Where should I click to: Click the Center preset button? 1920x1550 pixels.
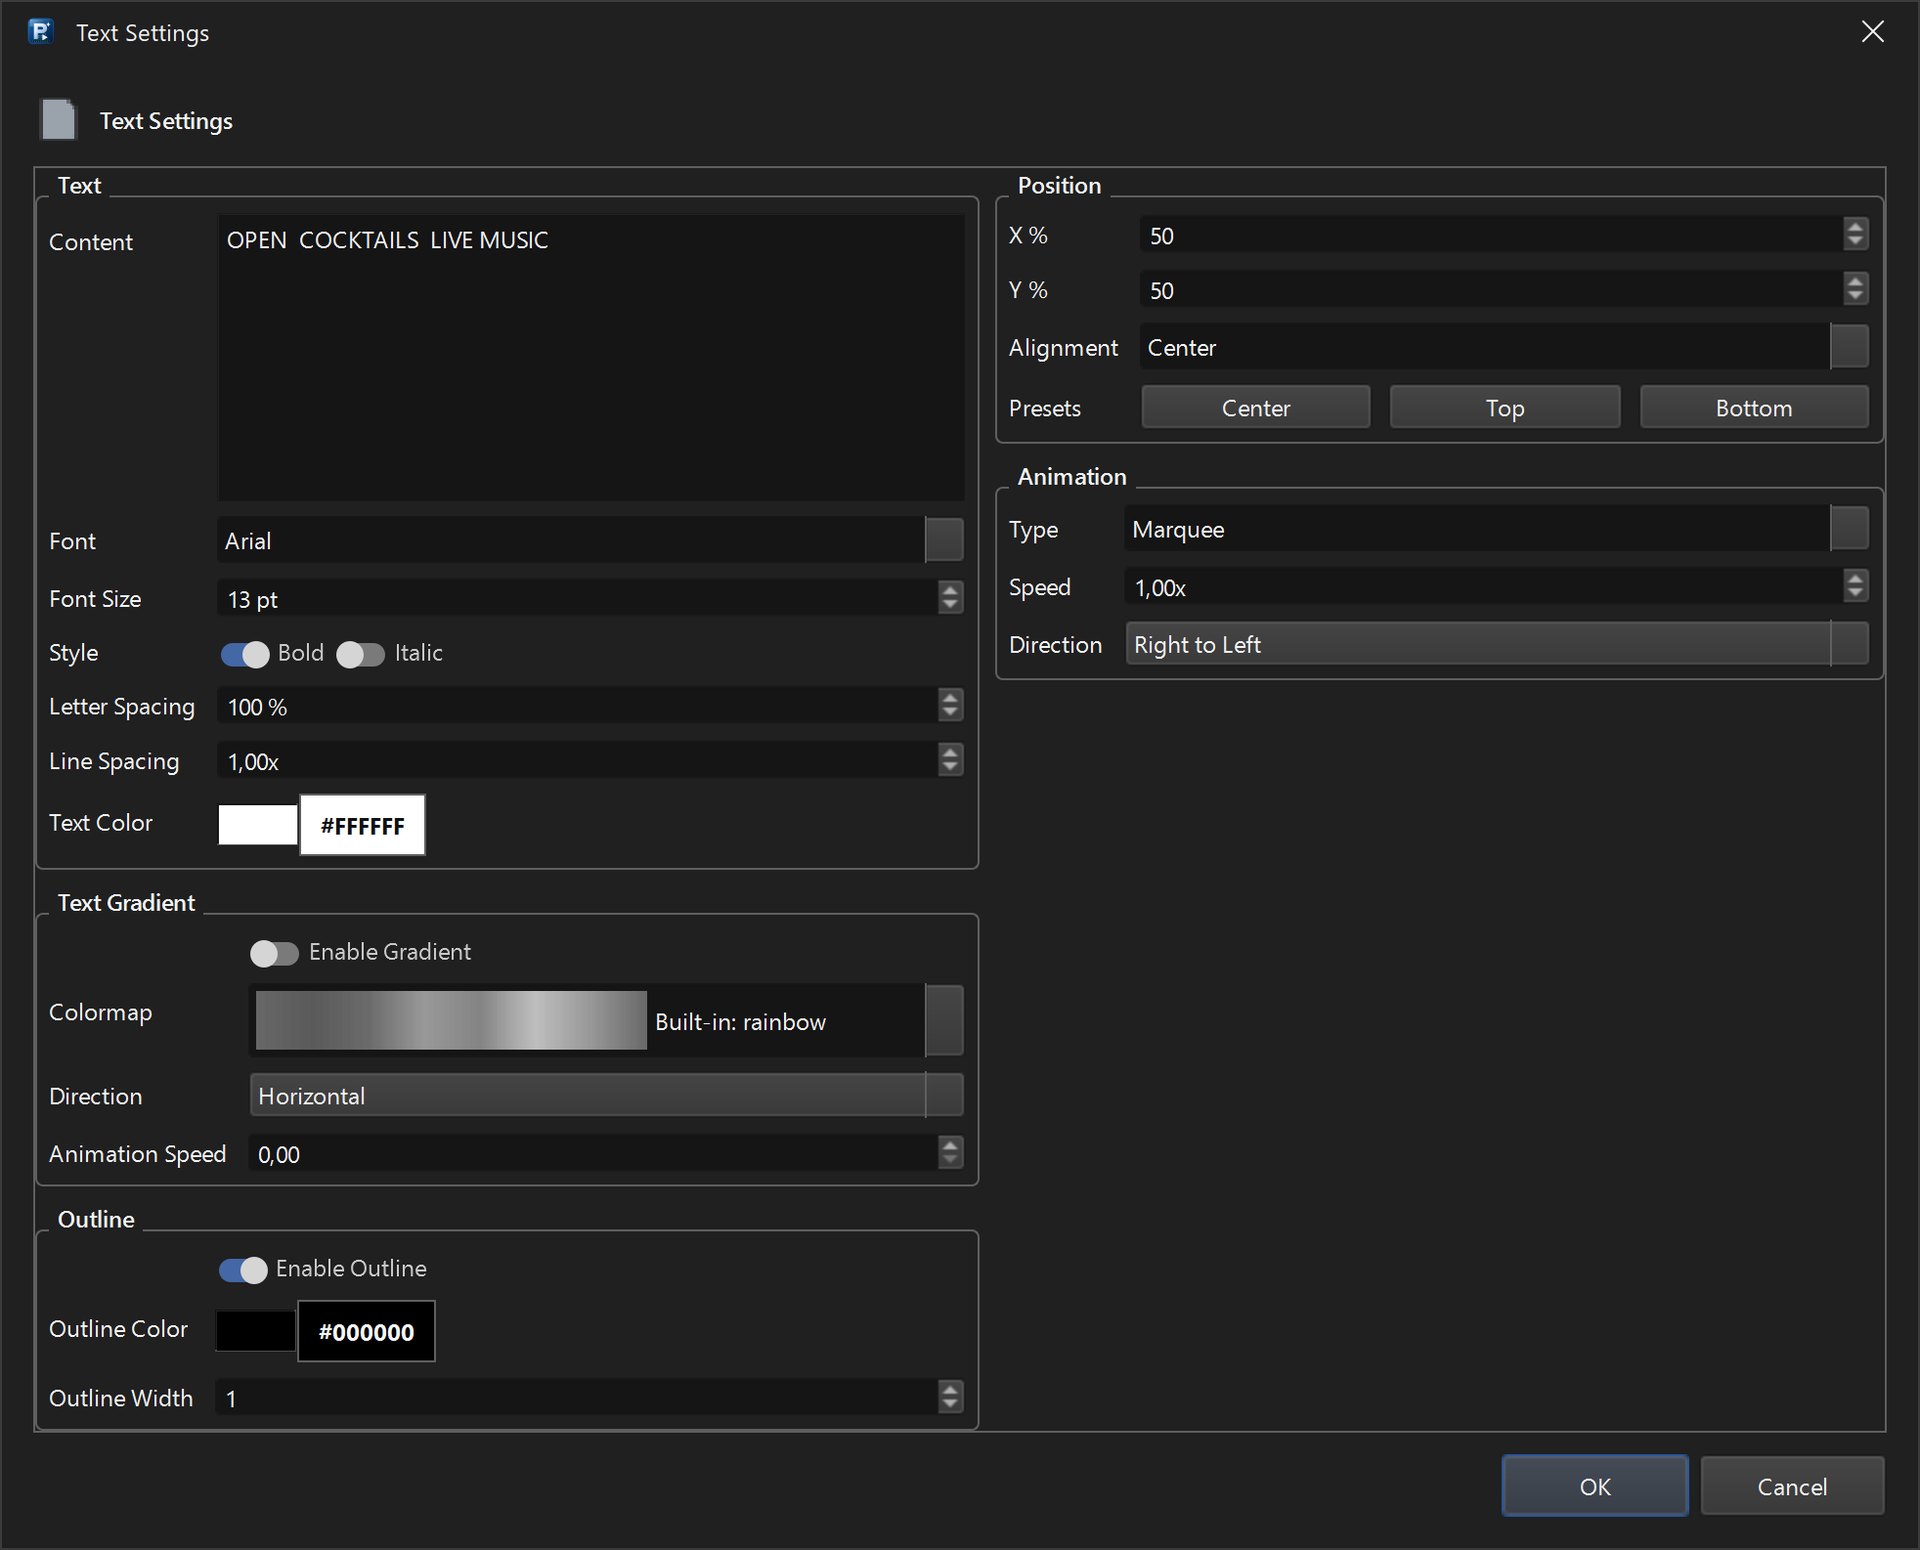(x=1256, y=407)
